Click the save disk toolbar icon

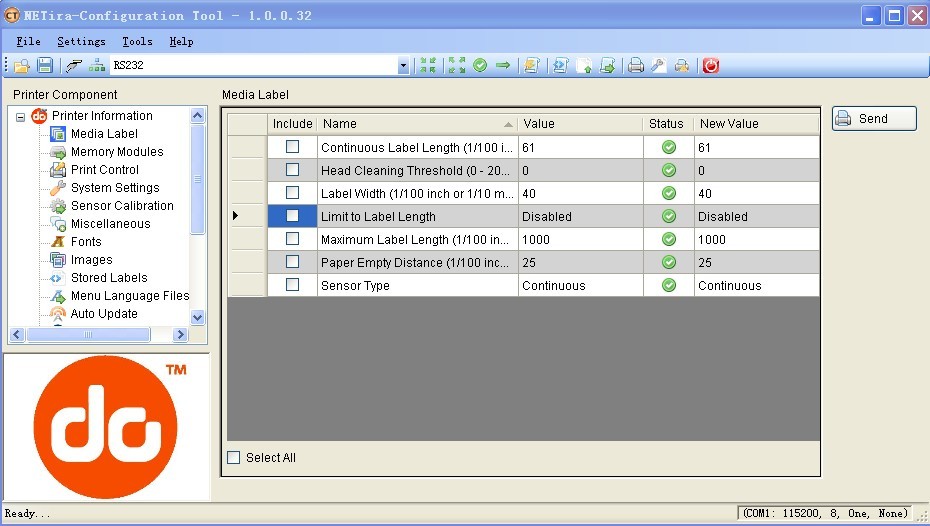[x=45, y=65]
